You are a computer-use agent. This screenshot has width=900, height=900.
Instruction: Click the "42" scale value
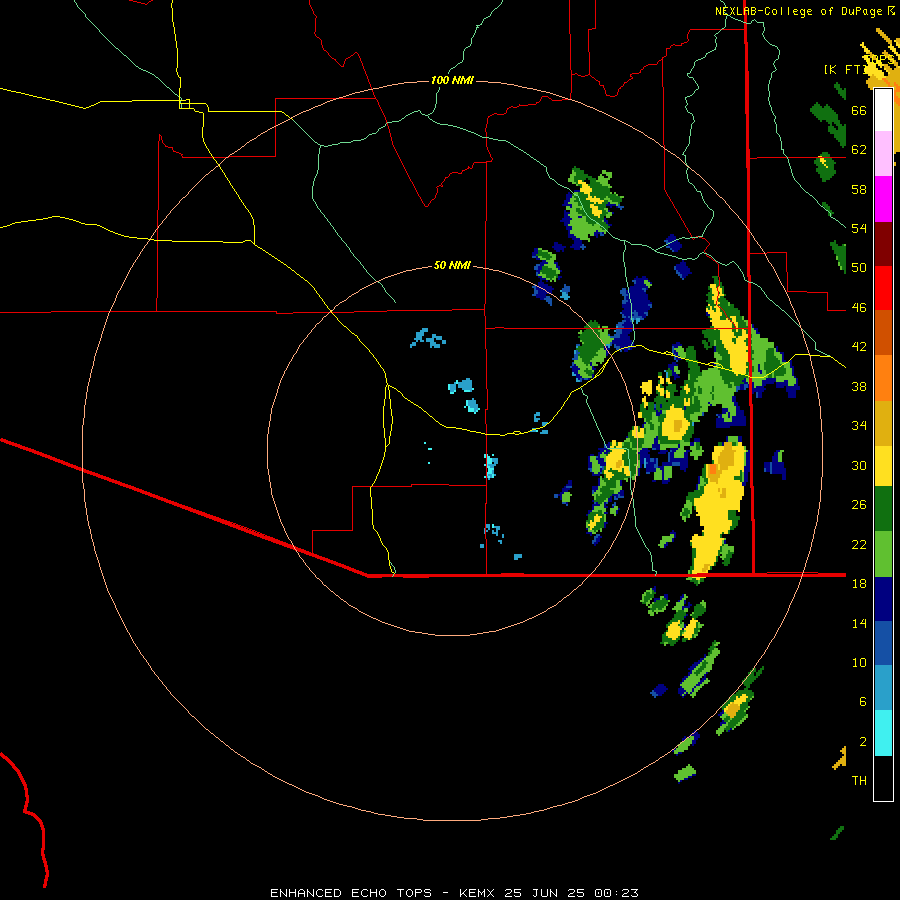pyautogui.click(x=859, y=347)
